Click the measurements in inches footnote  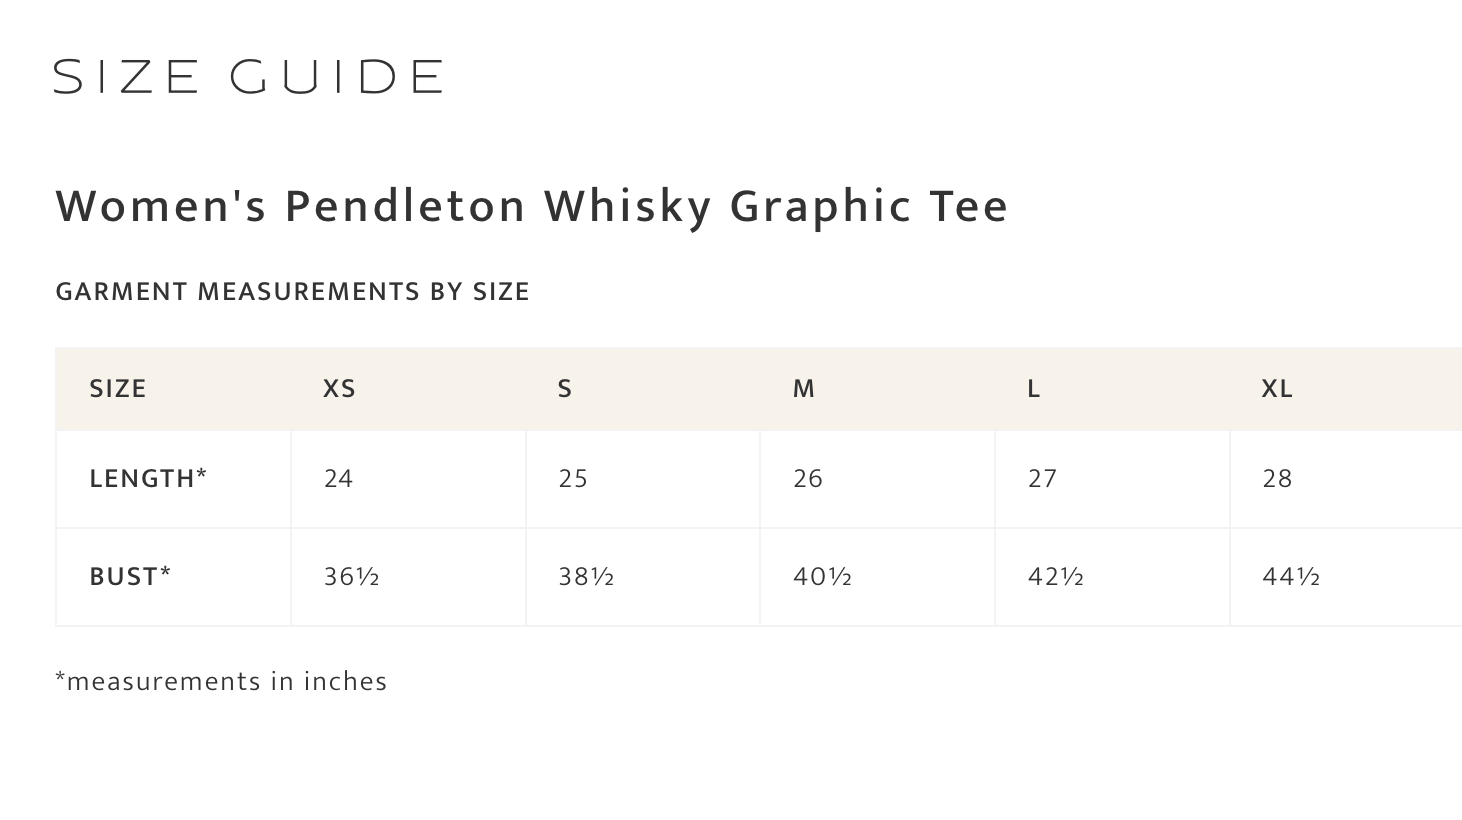[x=221, y=681]
